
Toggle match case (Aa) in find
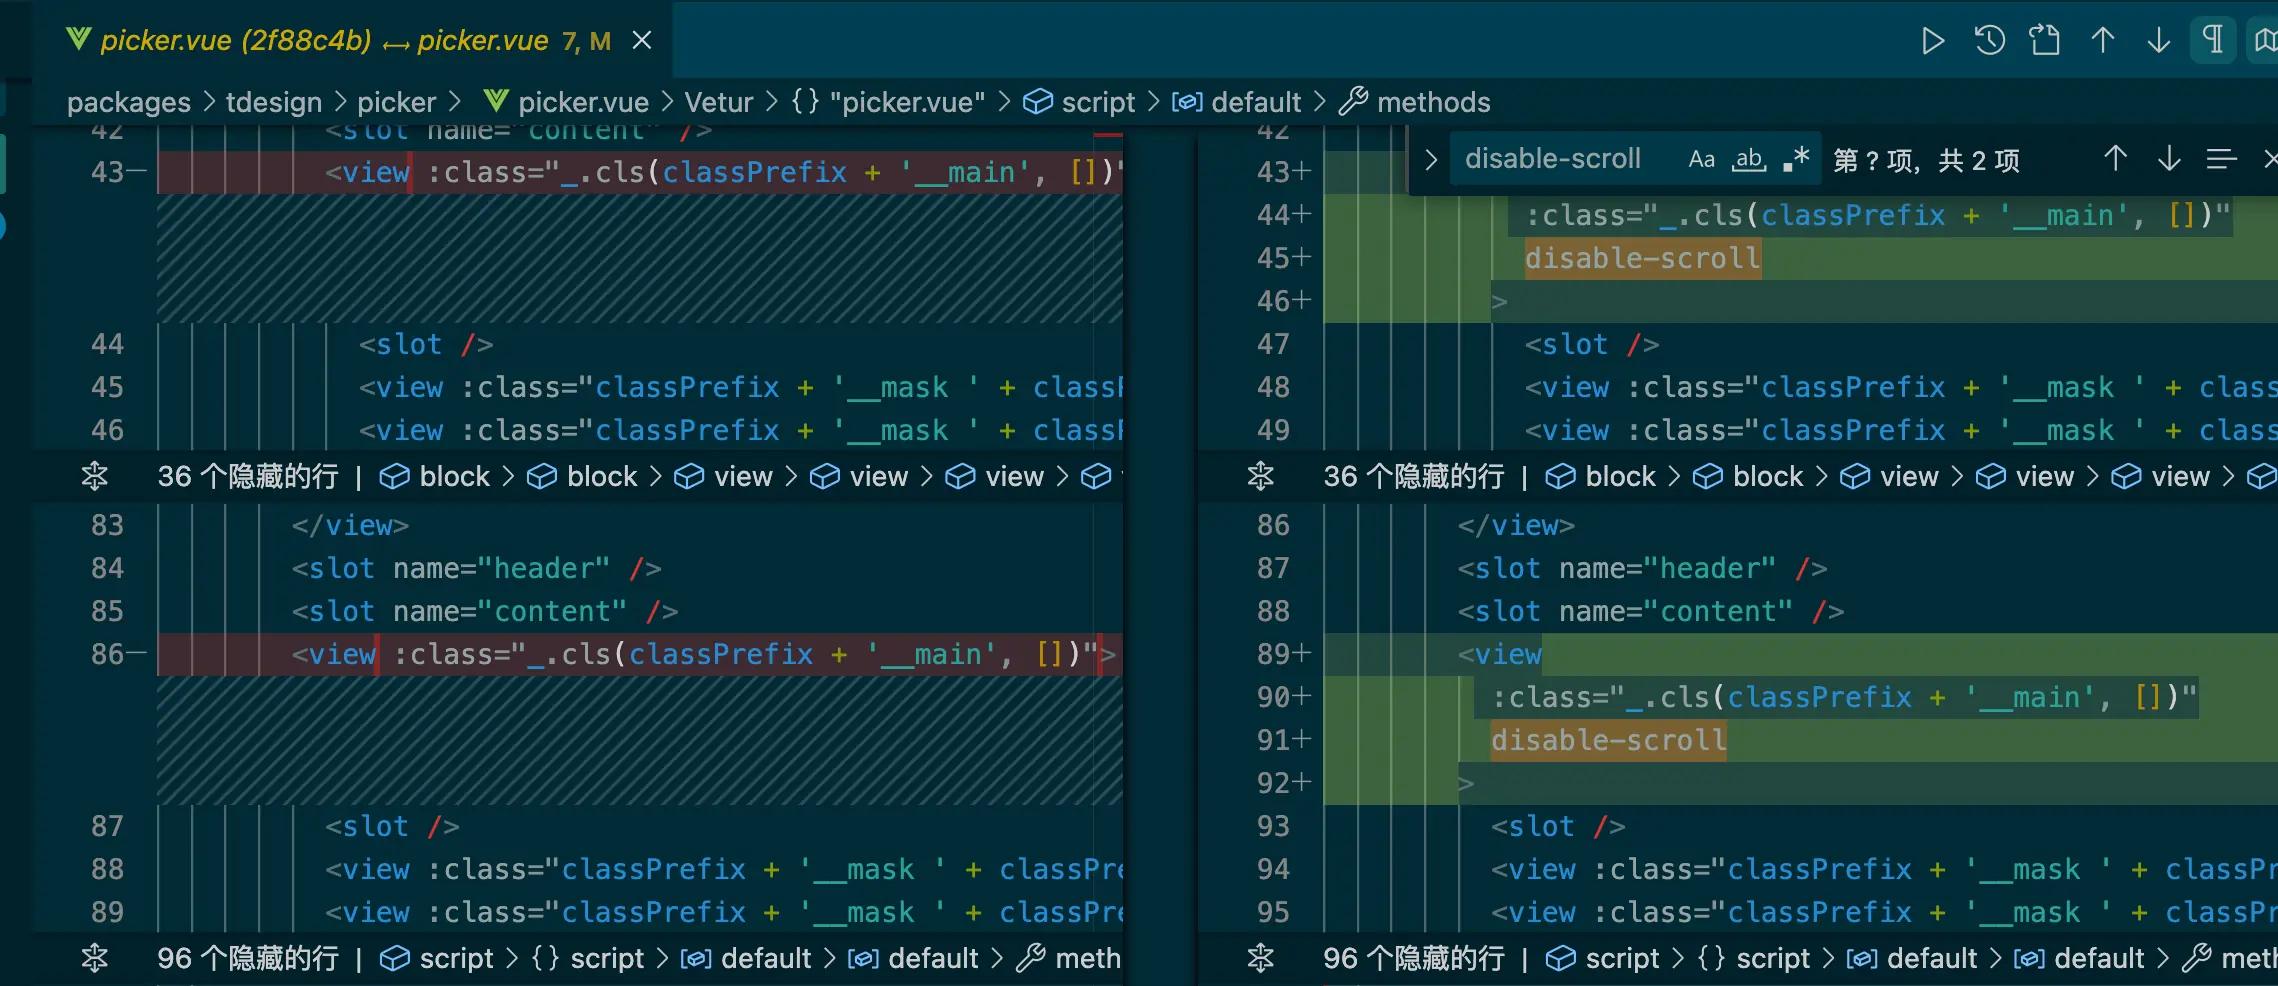pos(1701,159)
